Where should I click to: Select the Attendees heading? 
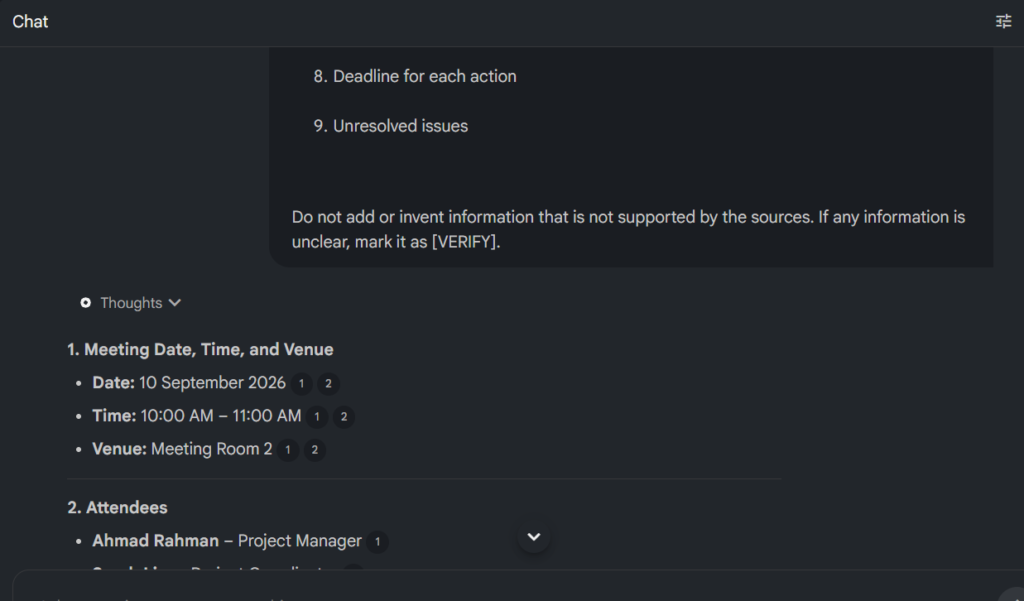118,508
